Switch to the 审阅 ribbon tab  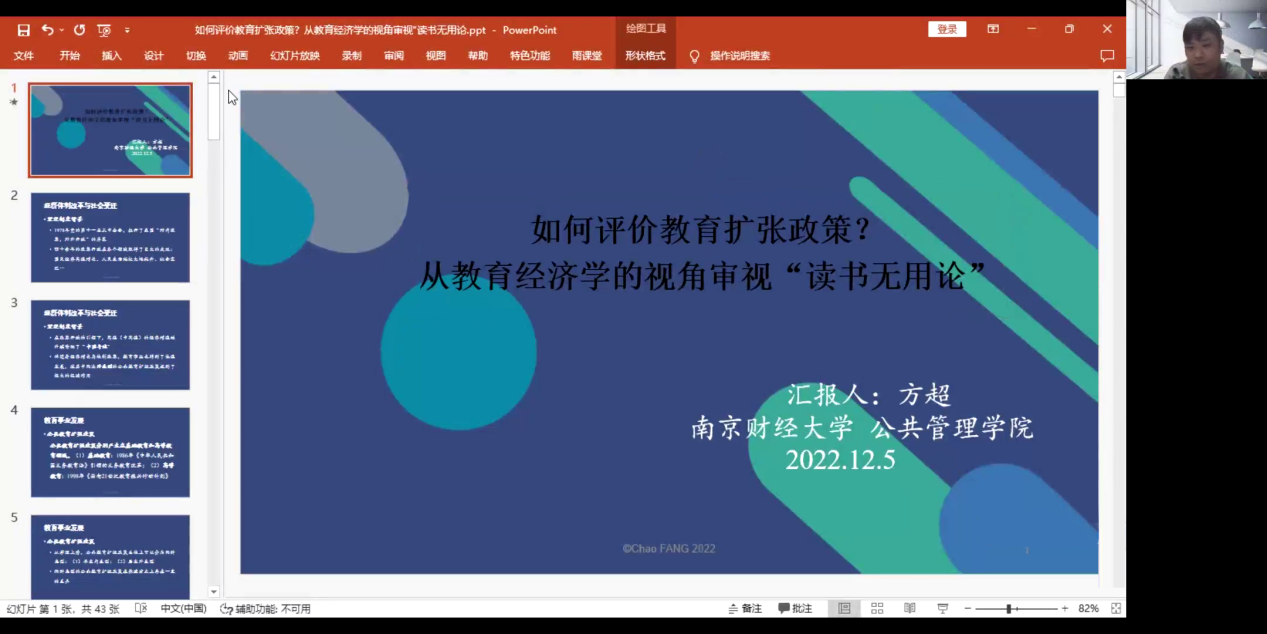[394, 56]
